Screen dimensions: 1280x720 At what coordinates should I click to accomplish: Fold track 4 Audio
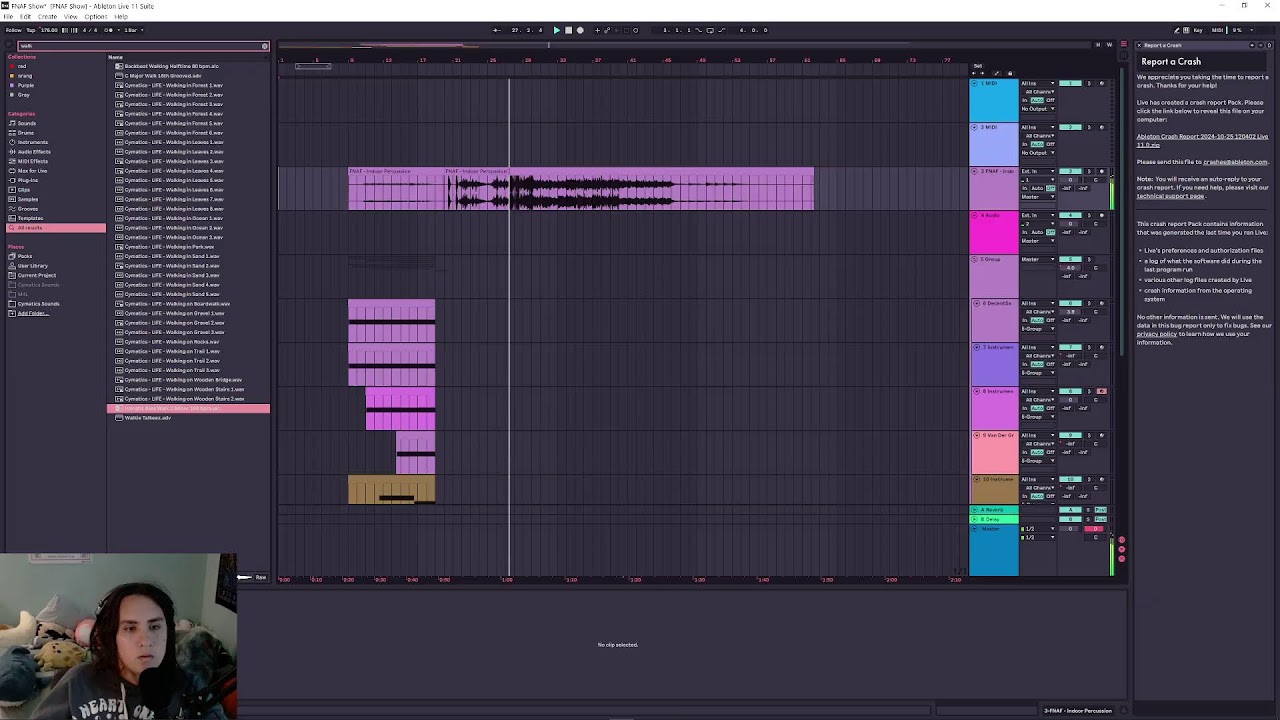[975, 215]
